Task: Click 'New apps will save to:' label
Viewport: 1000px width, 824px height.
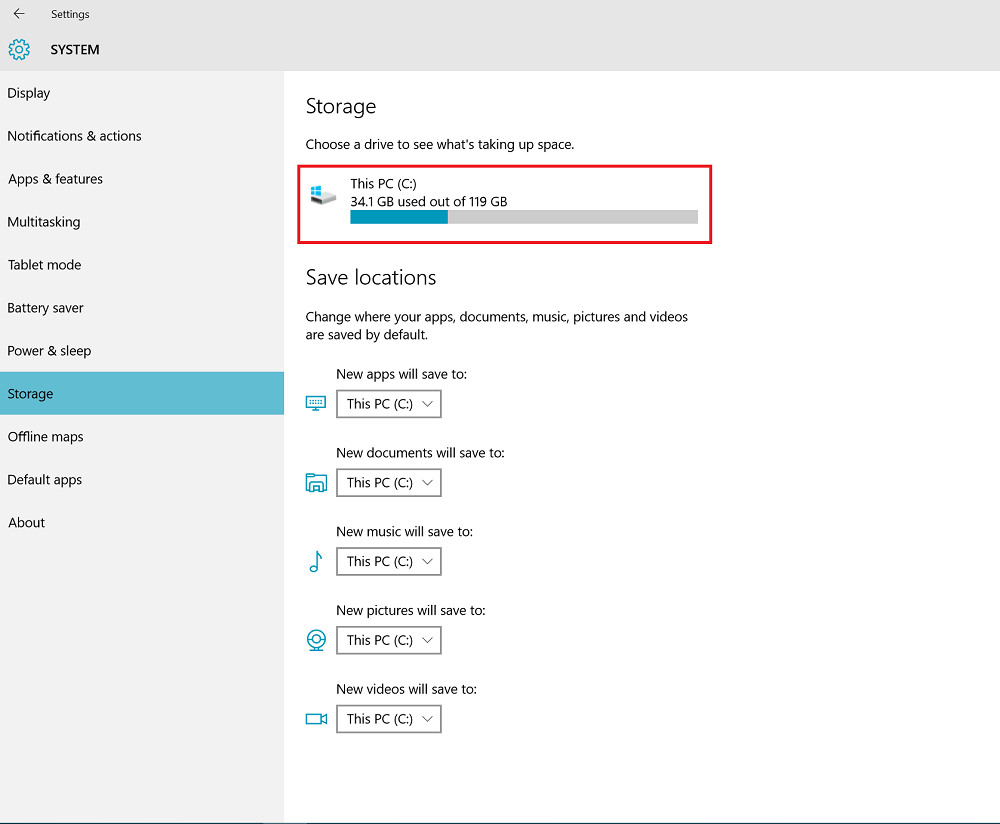Action: coord(402,374)
